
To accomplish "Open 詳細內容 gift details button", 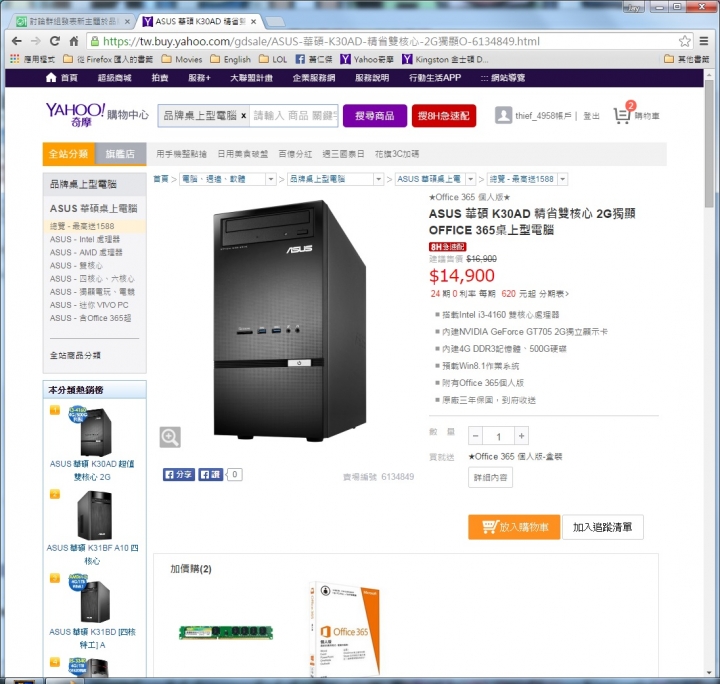I will point(490,477).
